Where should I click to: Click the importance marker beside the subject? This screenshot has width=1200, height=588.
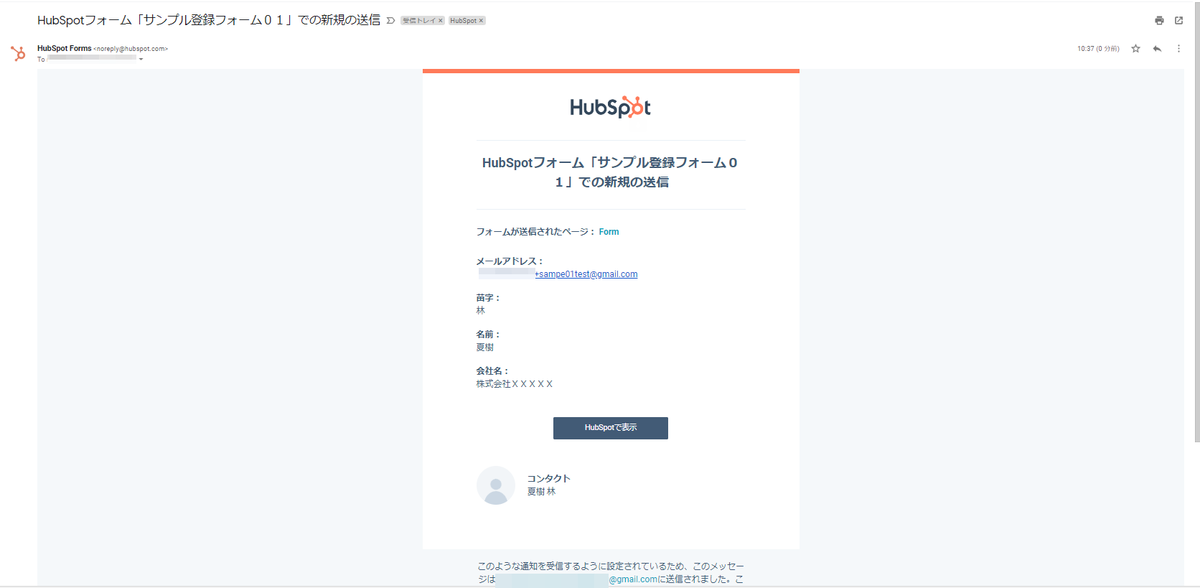390,20
